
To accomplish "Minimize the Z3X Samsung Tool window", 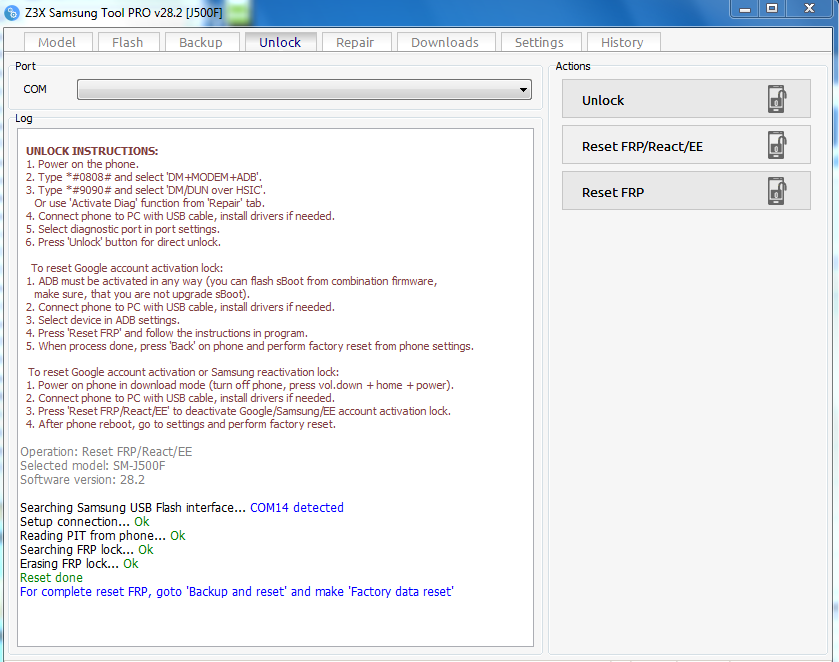I will click(x=744, y=9).
